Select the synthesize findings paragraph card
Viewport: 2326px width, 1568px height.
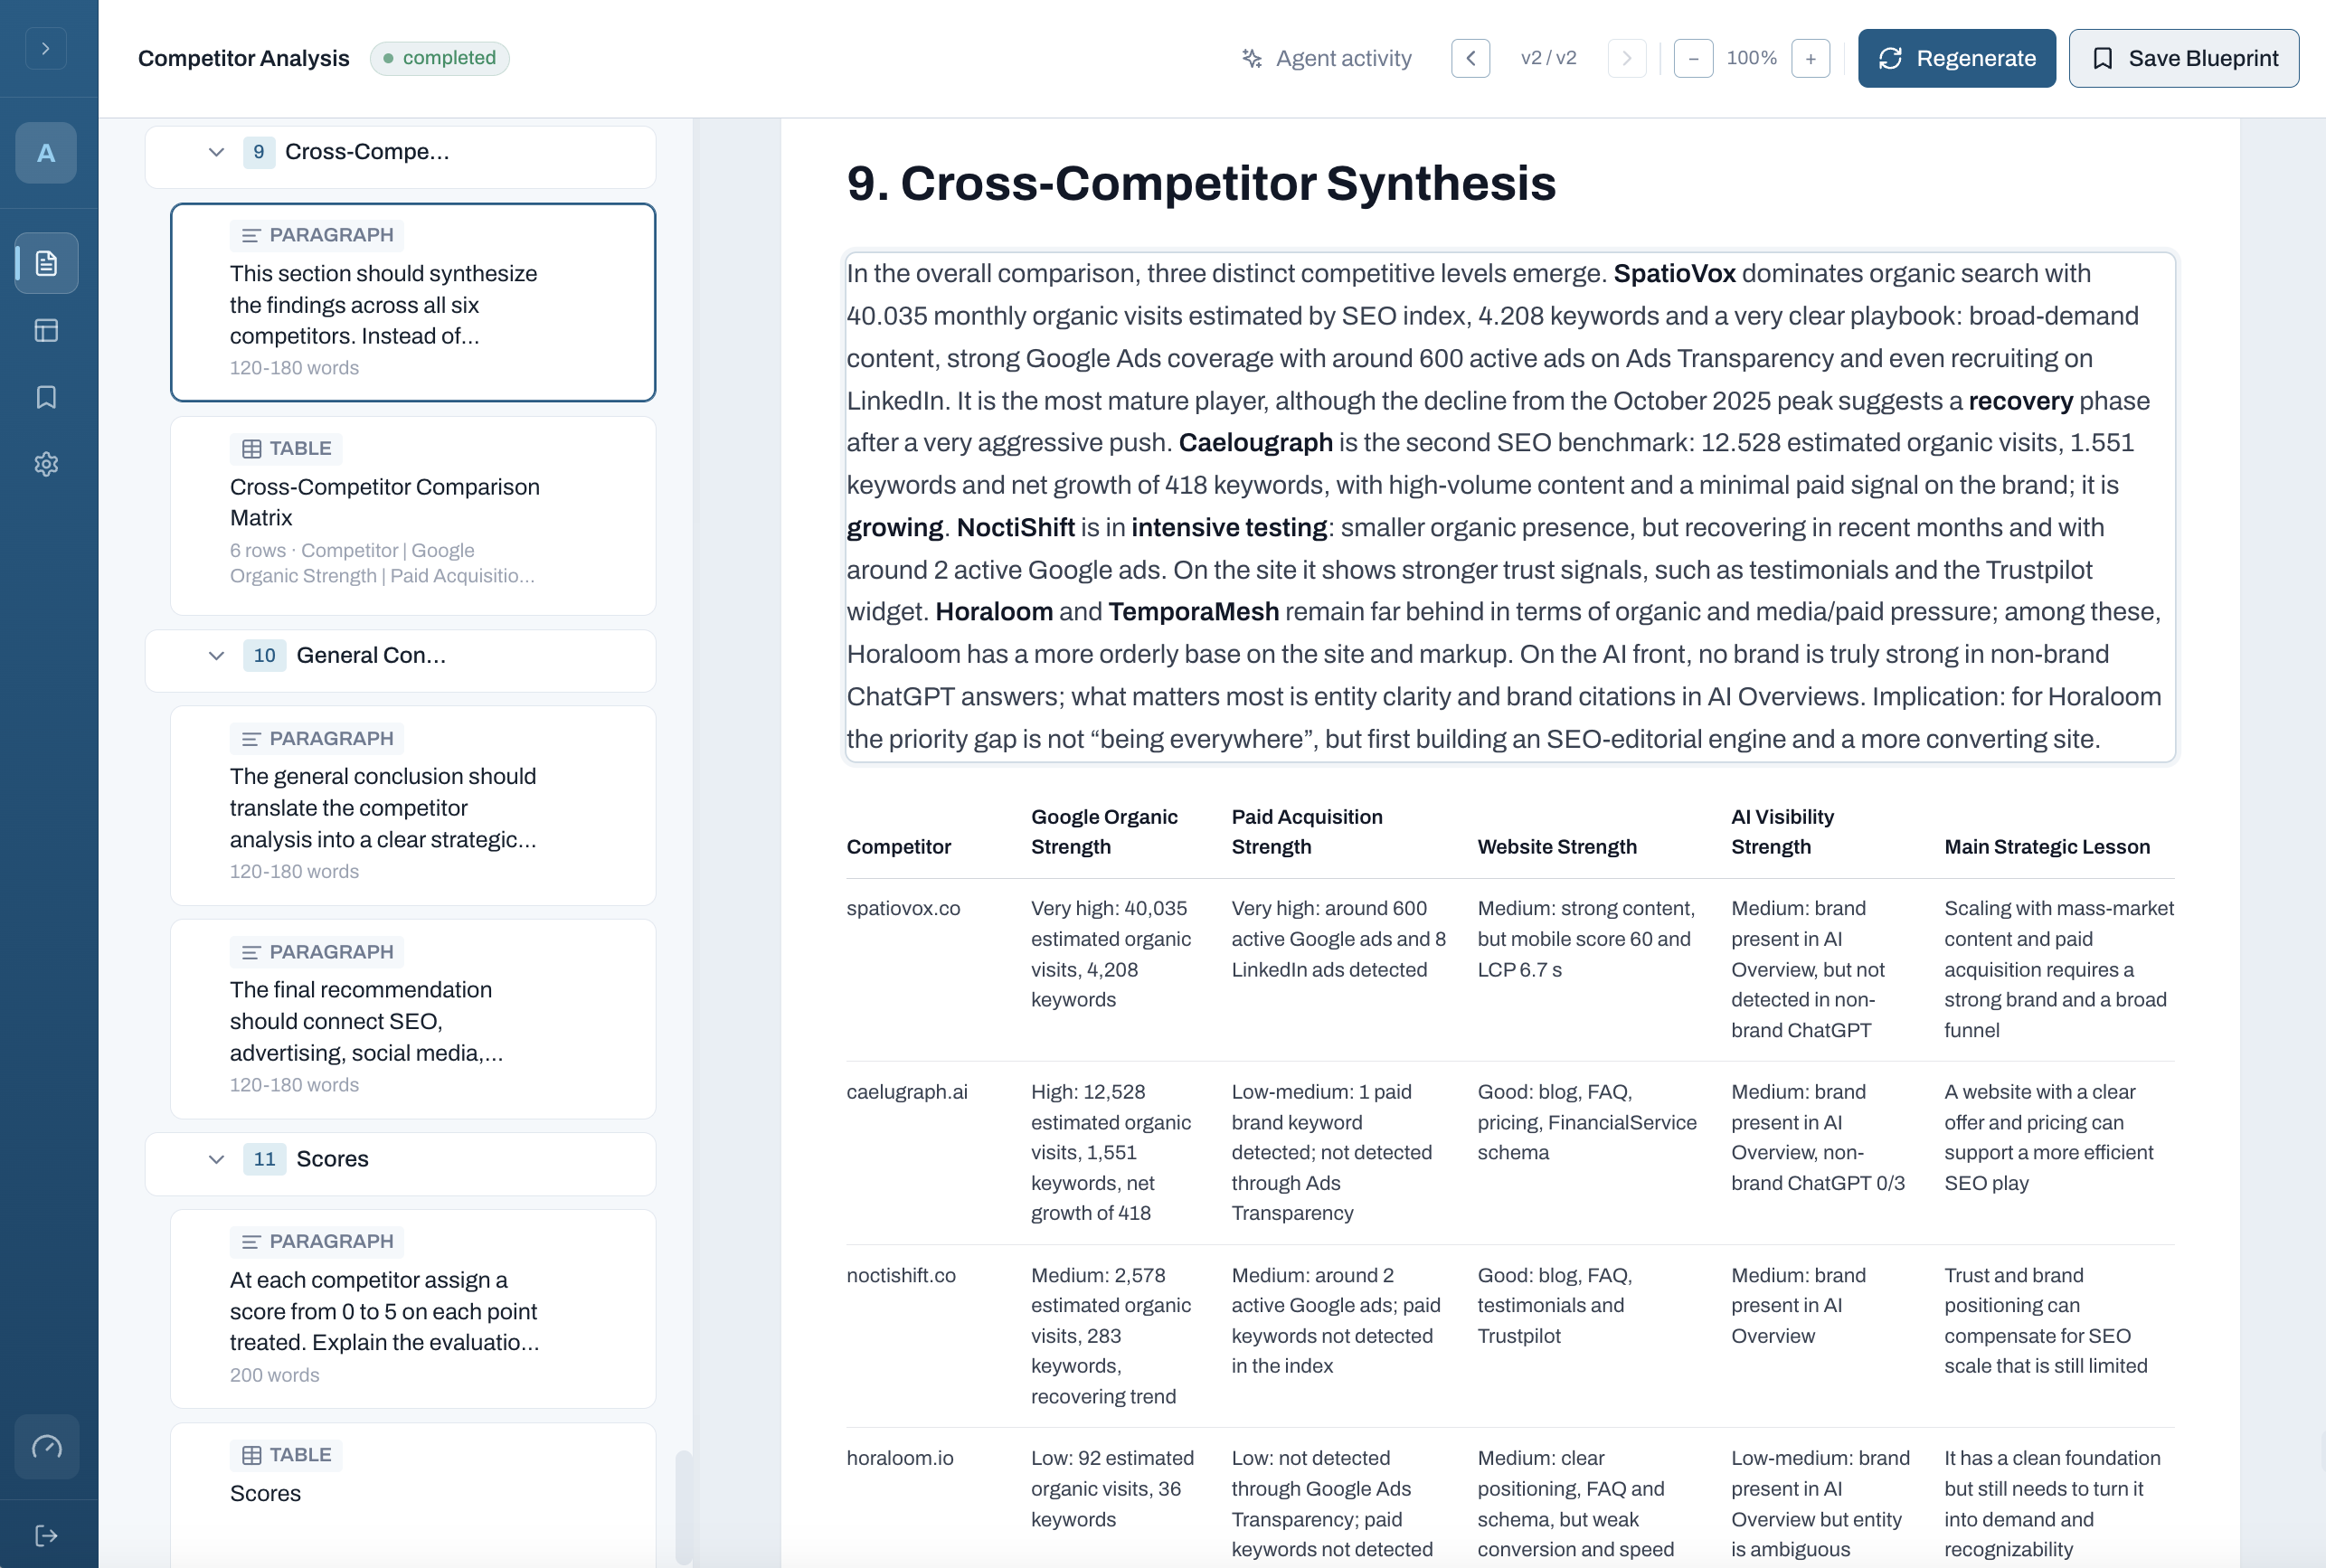413,302
